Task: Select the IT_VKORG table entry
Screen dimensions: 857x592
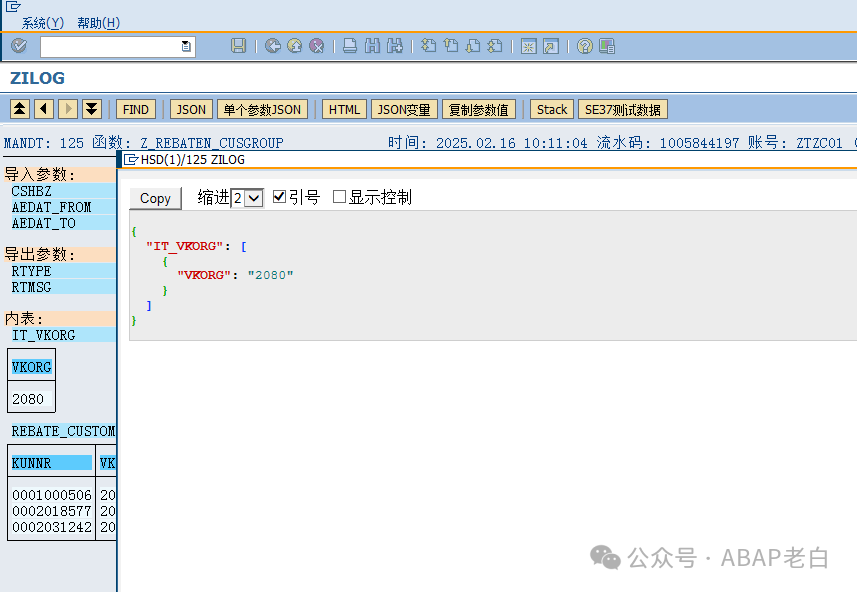Action: [44, 335]
